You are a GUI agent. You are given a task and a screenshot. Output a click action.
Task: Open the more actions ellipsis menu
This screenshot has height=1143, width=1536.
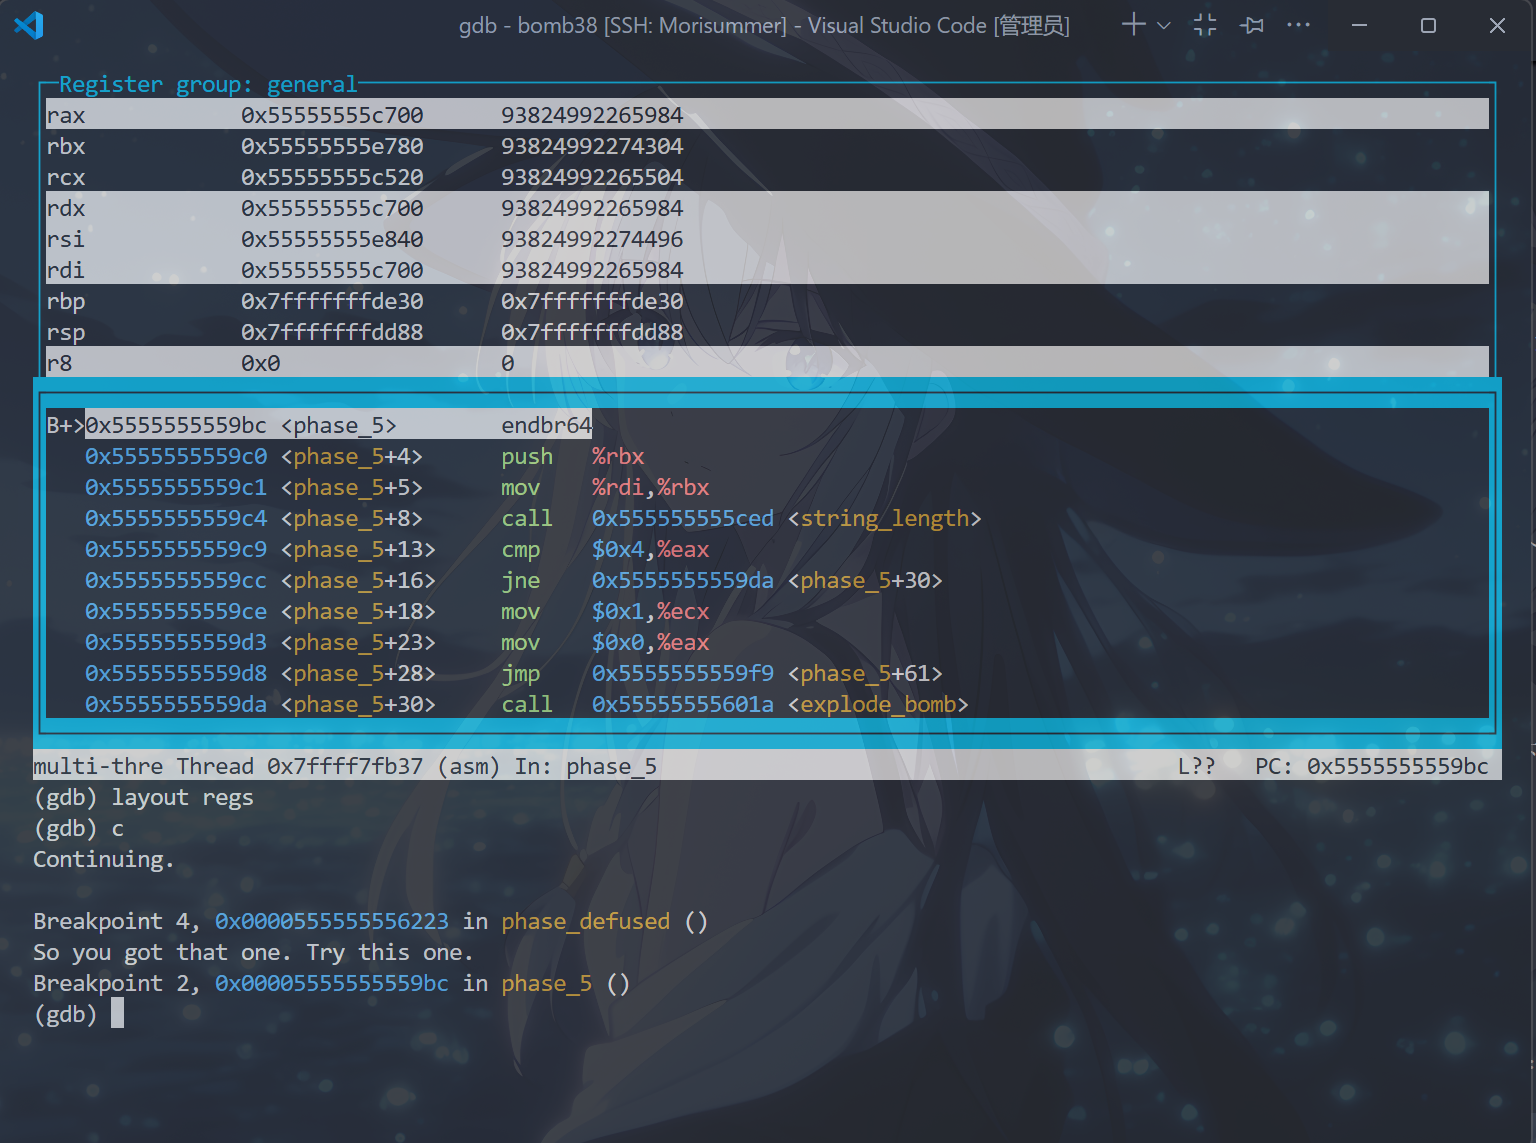[x=1298, y=25]
